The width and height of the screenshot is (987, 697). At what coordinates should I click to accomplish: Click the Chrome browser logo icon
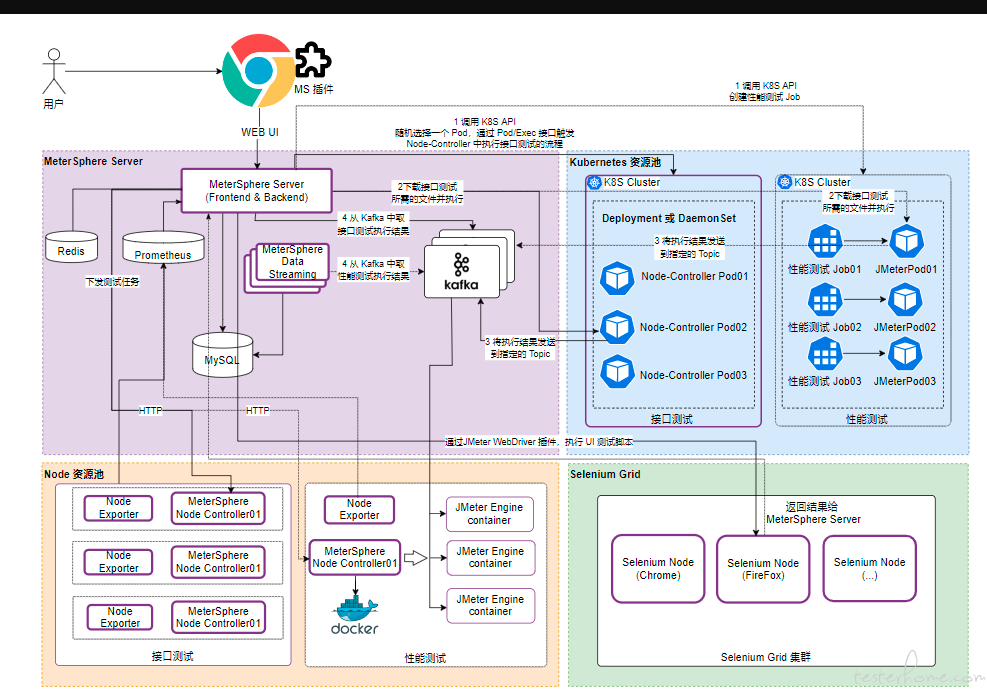258,71
